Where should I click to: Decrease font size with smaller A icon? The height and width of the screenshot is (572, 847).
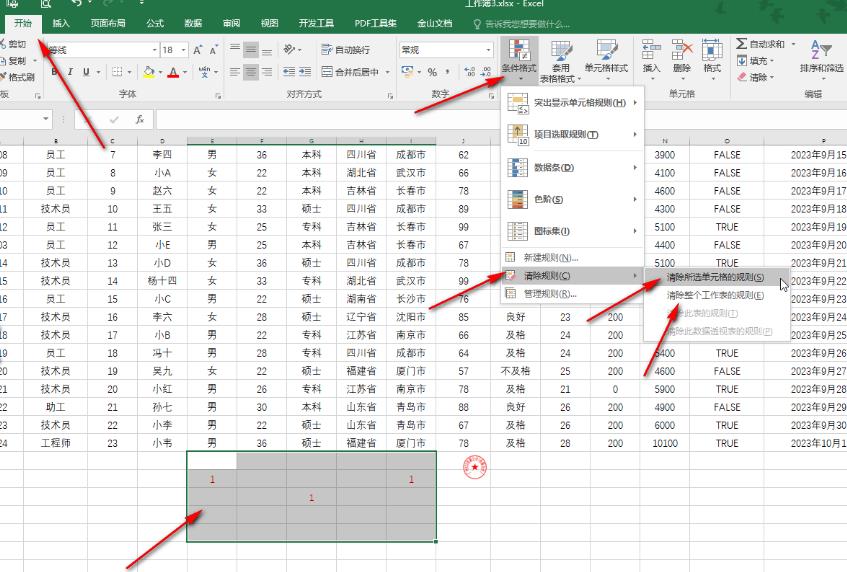click(213, 50)
